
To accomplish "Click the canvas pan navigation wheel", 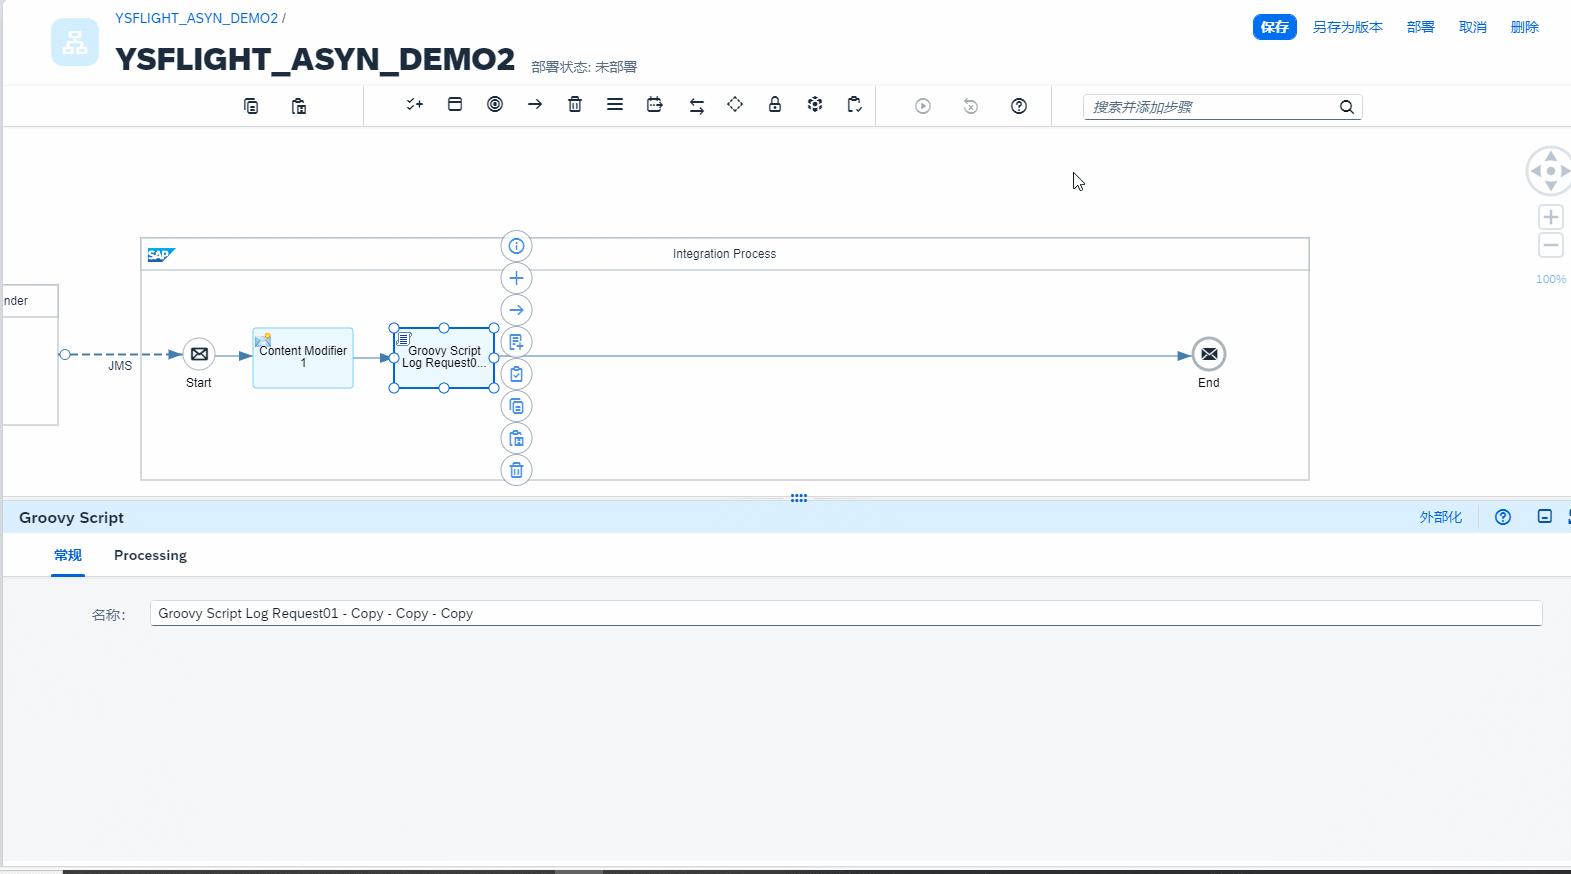I will click(1550, 171).
